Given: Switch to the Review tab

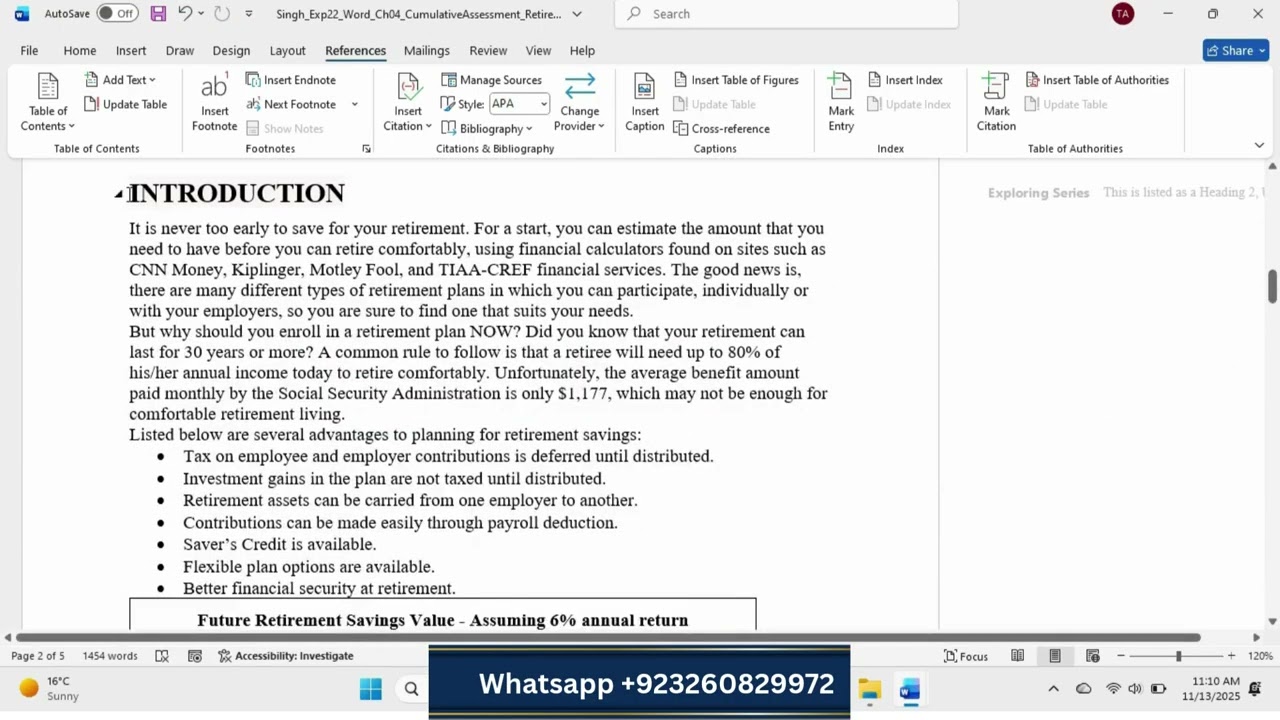Looking at the screenshot, I should 488,50.
